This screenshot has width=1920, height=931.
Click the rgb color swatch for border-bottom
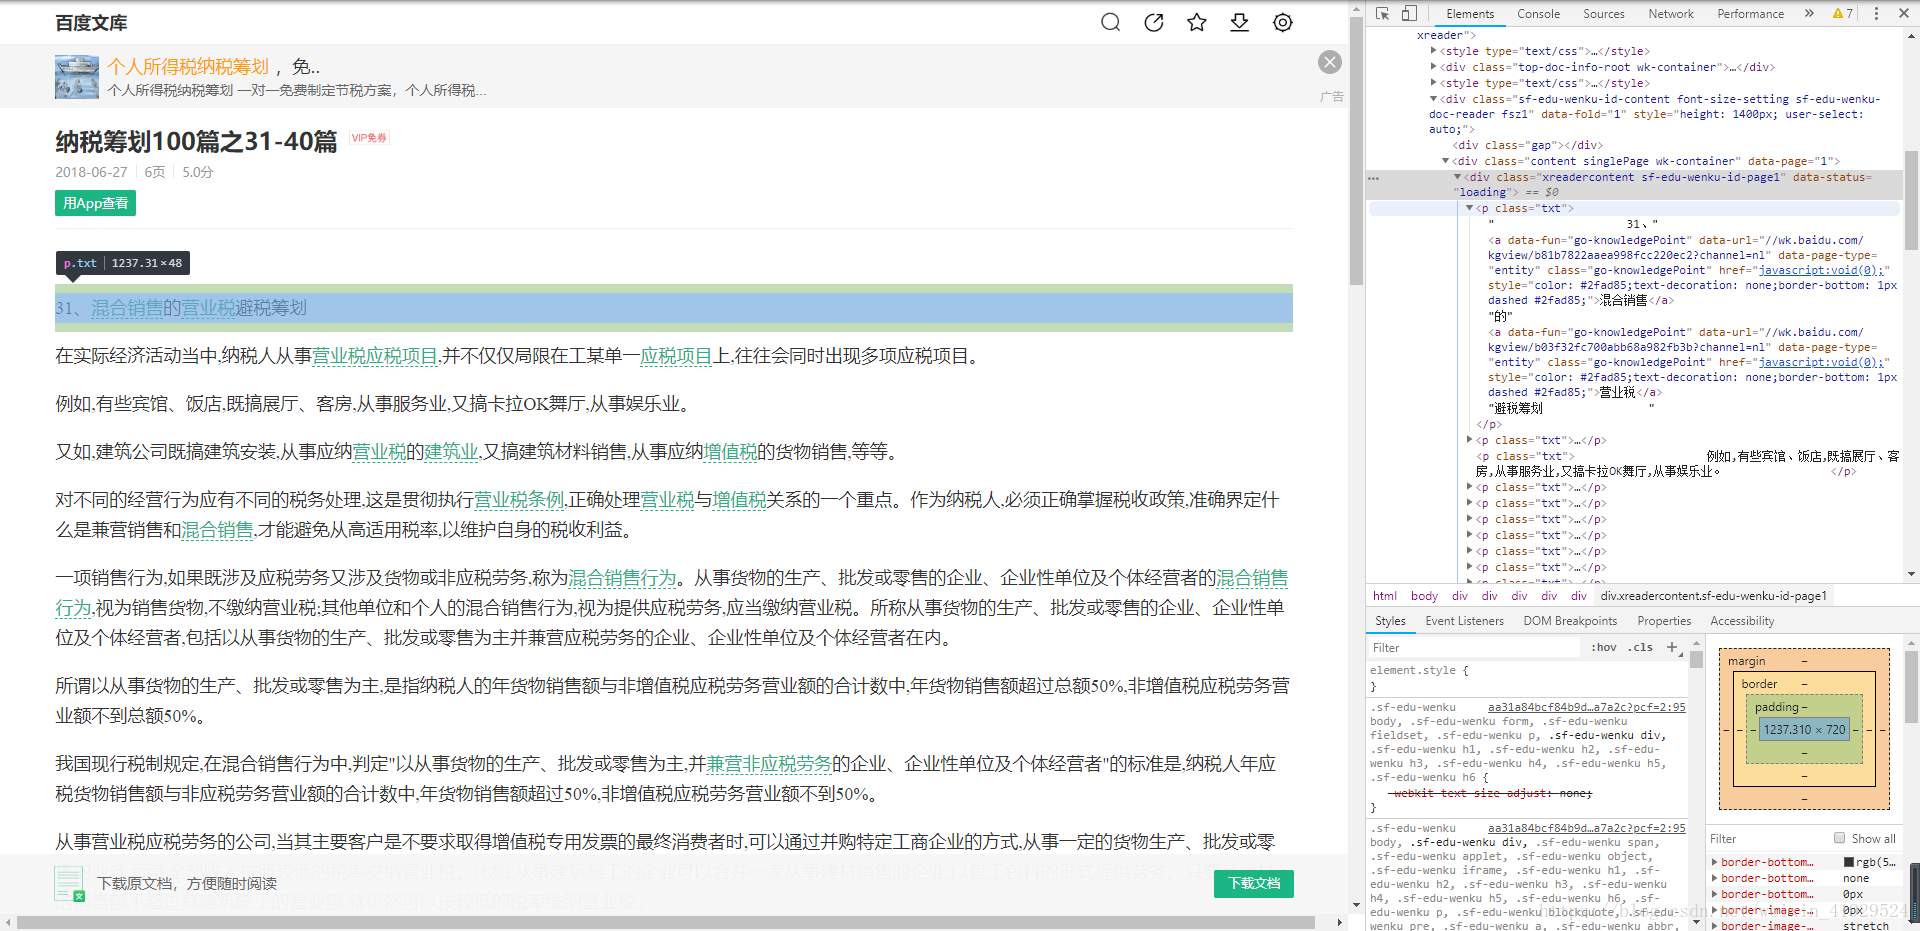click(x=1849, y=862)
